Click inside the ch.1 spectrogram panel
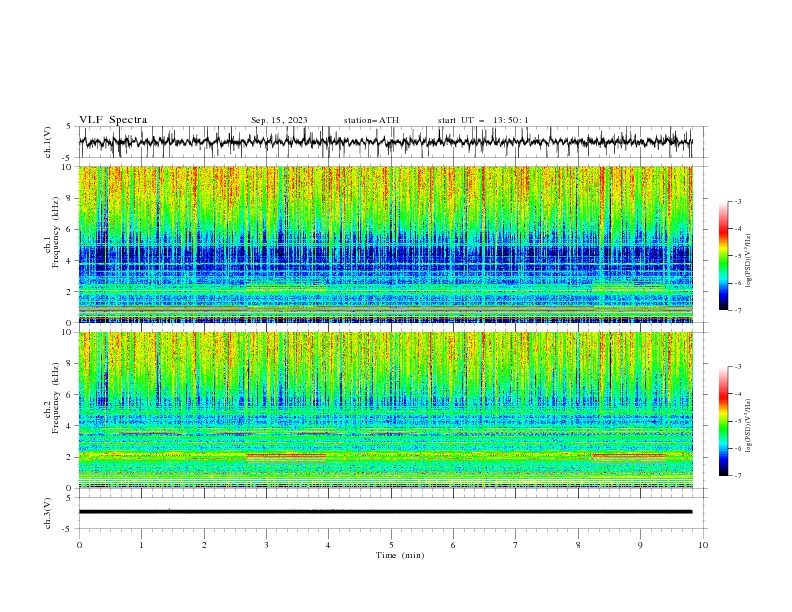 385,244
